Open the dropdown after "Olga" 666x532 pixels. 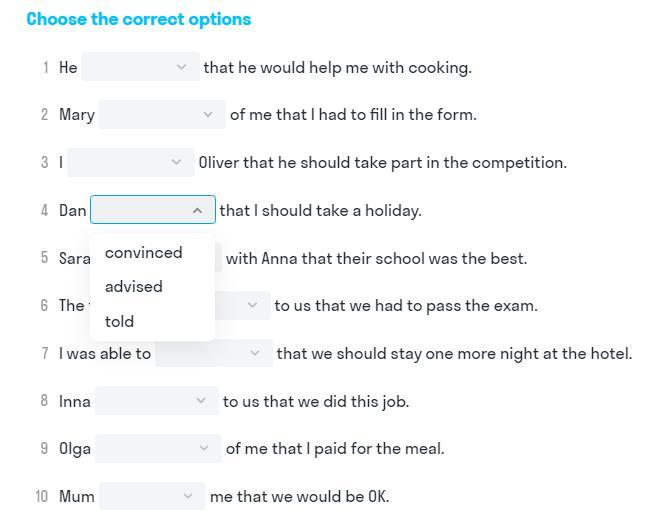[x=158, y=448]
